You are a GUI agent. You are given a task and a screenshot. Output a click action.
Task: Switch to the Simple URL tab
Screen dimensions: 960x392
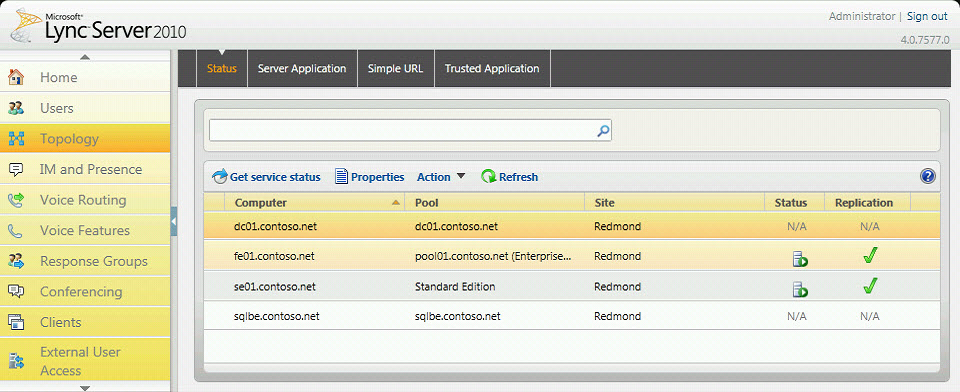[x=396, y=69]
